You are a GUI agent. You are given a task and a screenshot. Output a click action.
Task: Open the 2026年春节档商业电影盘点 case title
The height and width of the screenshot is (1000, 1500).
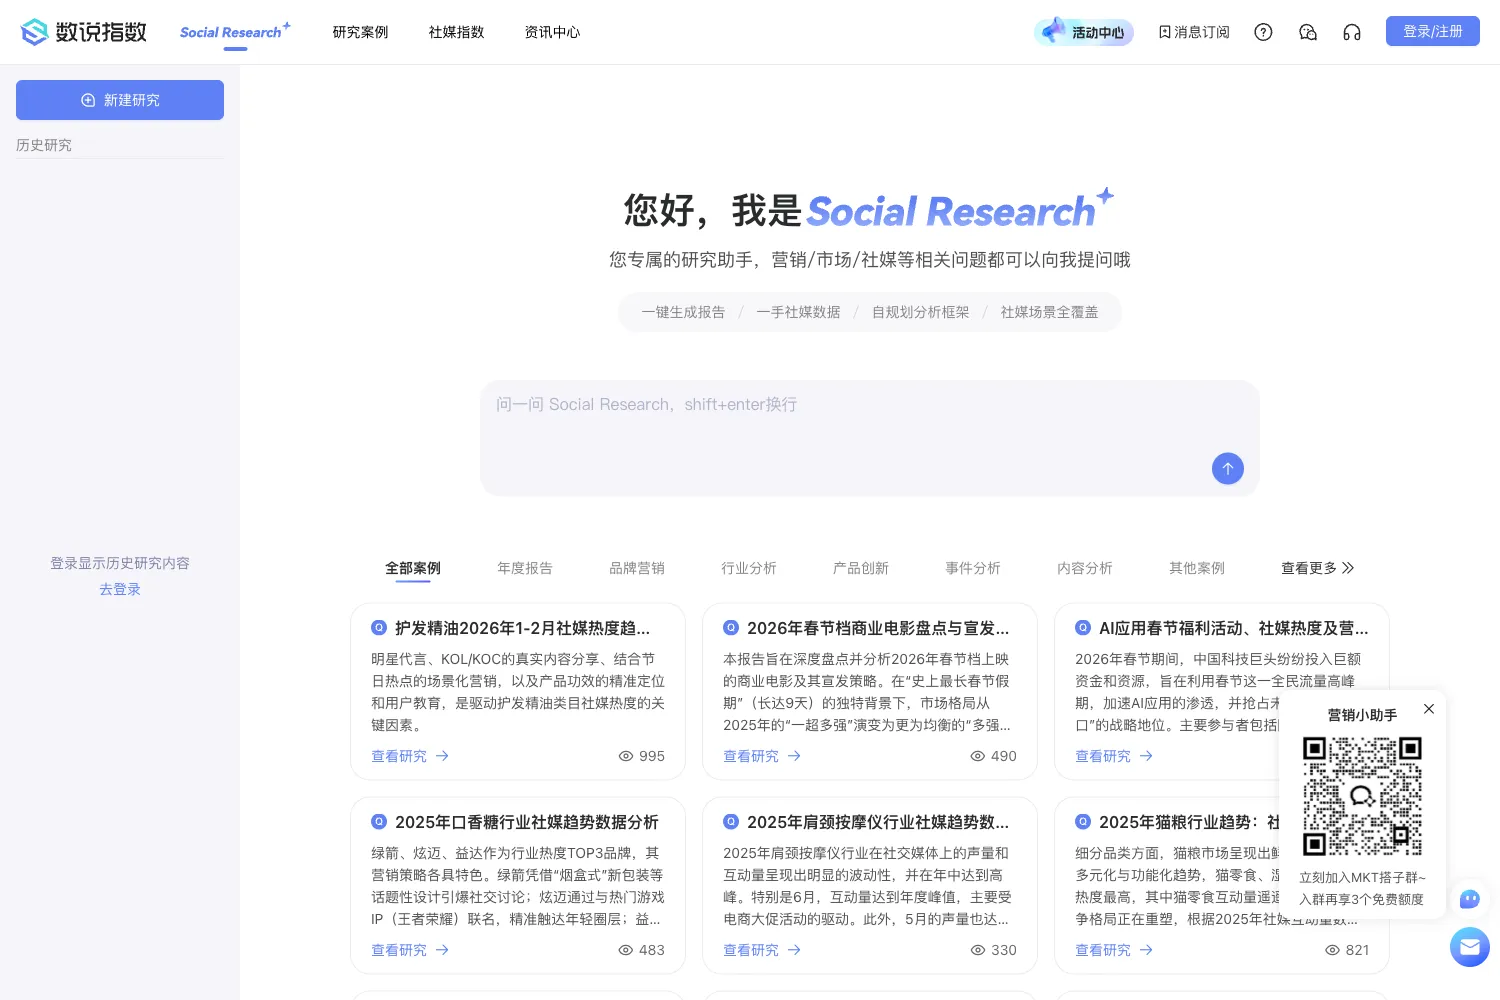tap(878, 628)
